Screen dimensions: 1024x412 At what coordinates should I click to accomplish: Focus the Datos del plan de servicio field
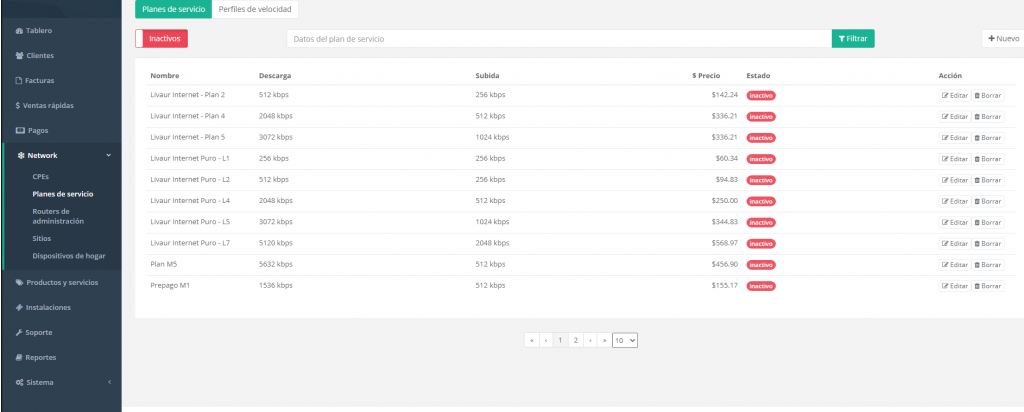pyautogui.click(x=559, y=39)
